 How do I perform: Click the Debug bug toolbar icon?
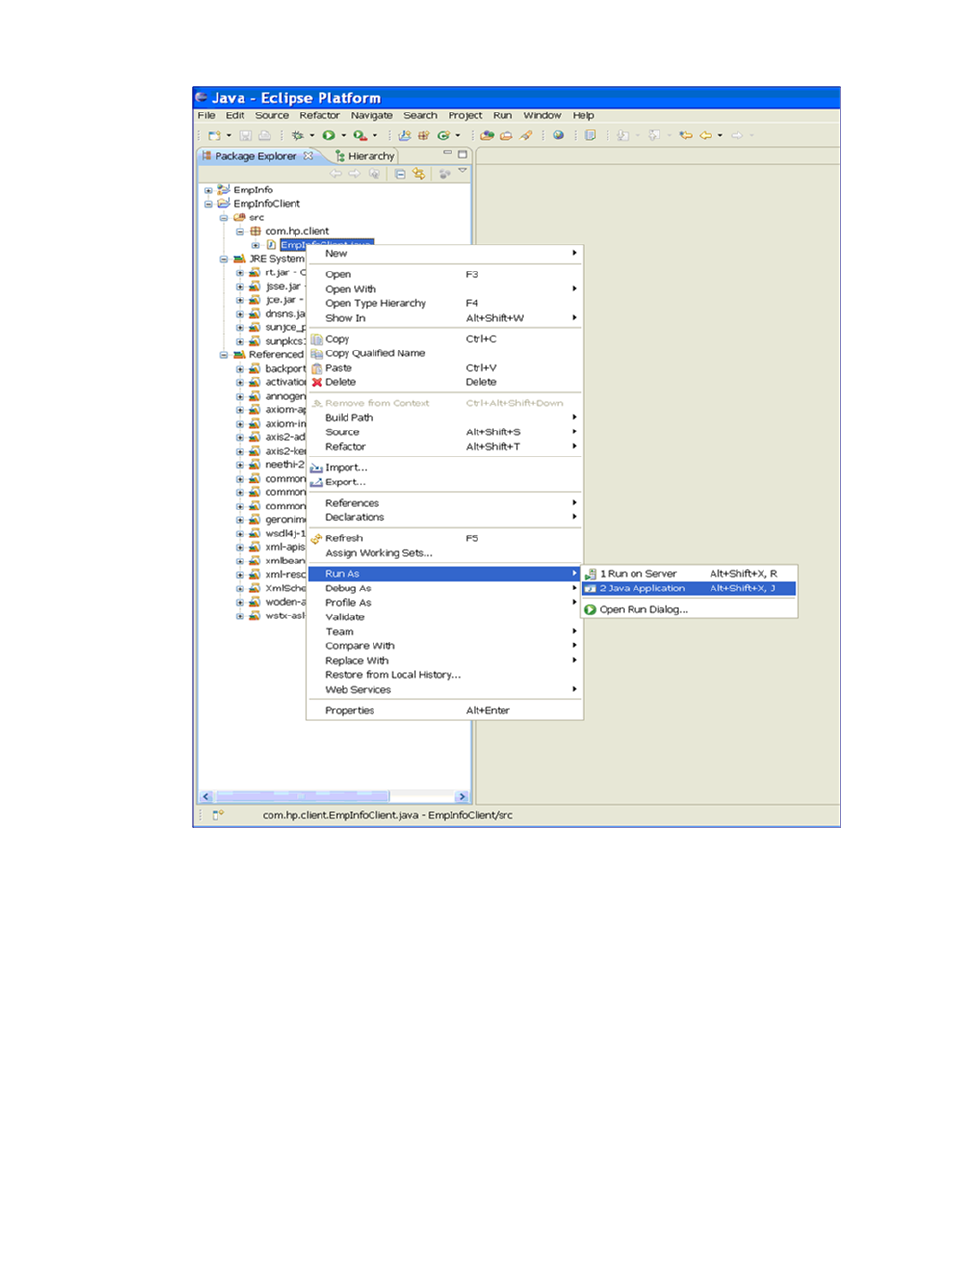point(297,136)
